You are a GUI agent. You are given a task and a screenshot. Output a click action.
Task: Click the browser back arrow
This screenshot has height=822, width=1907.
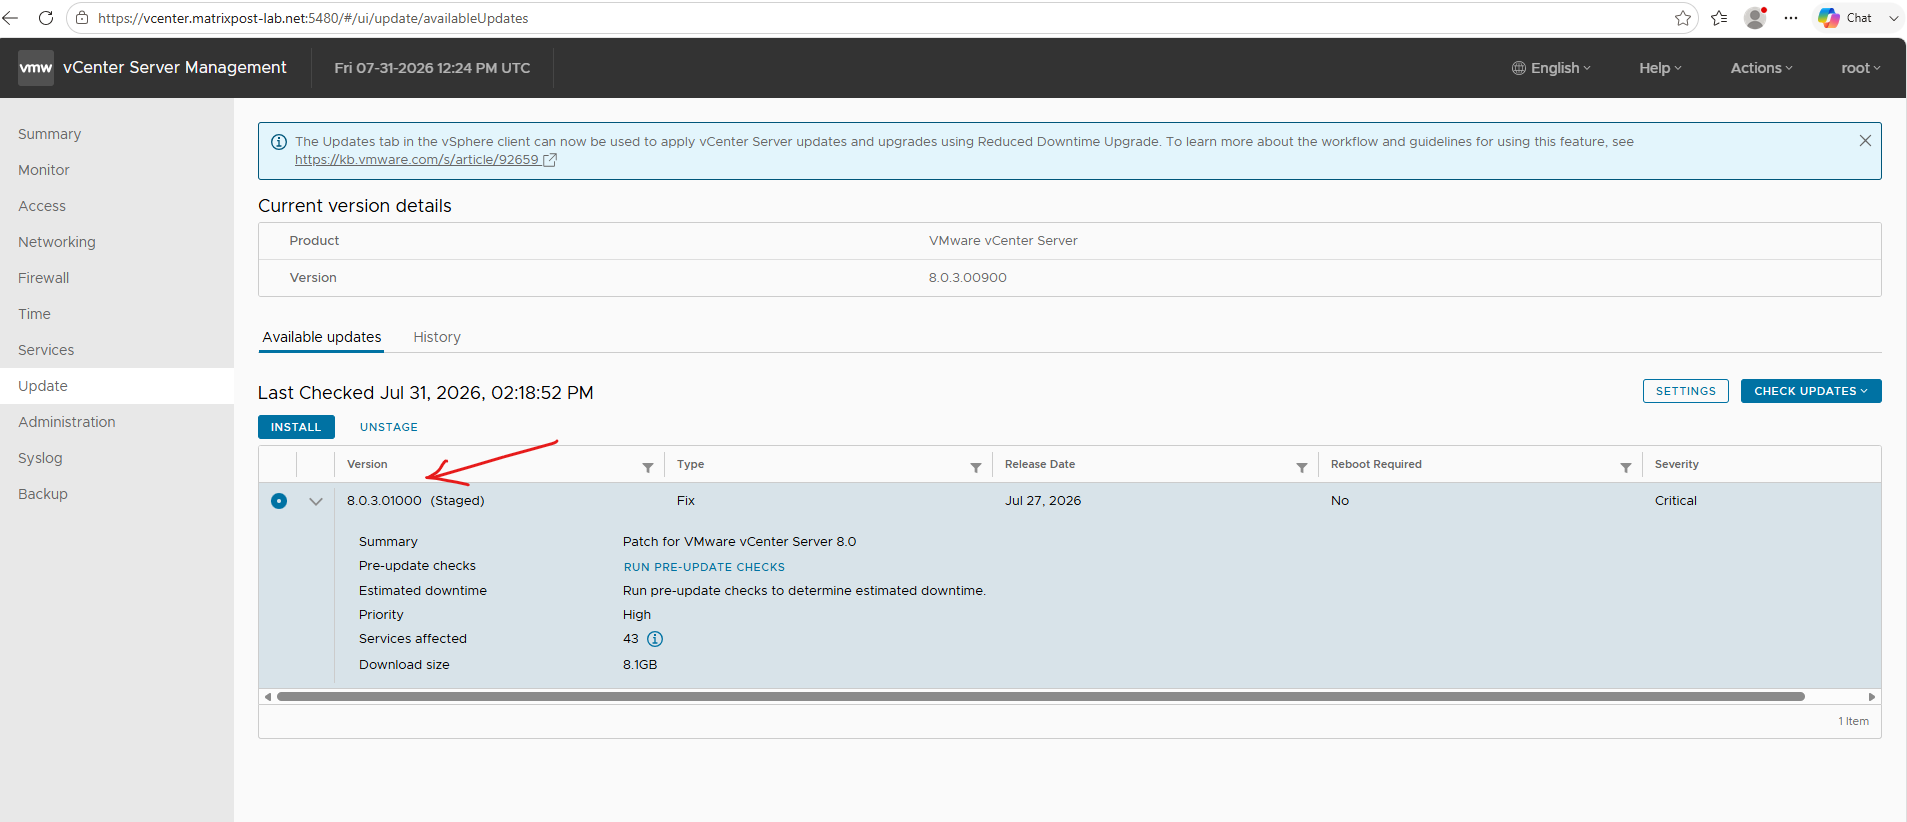[11, 18]
